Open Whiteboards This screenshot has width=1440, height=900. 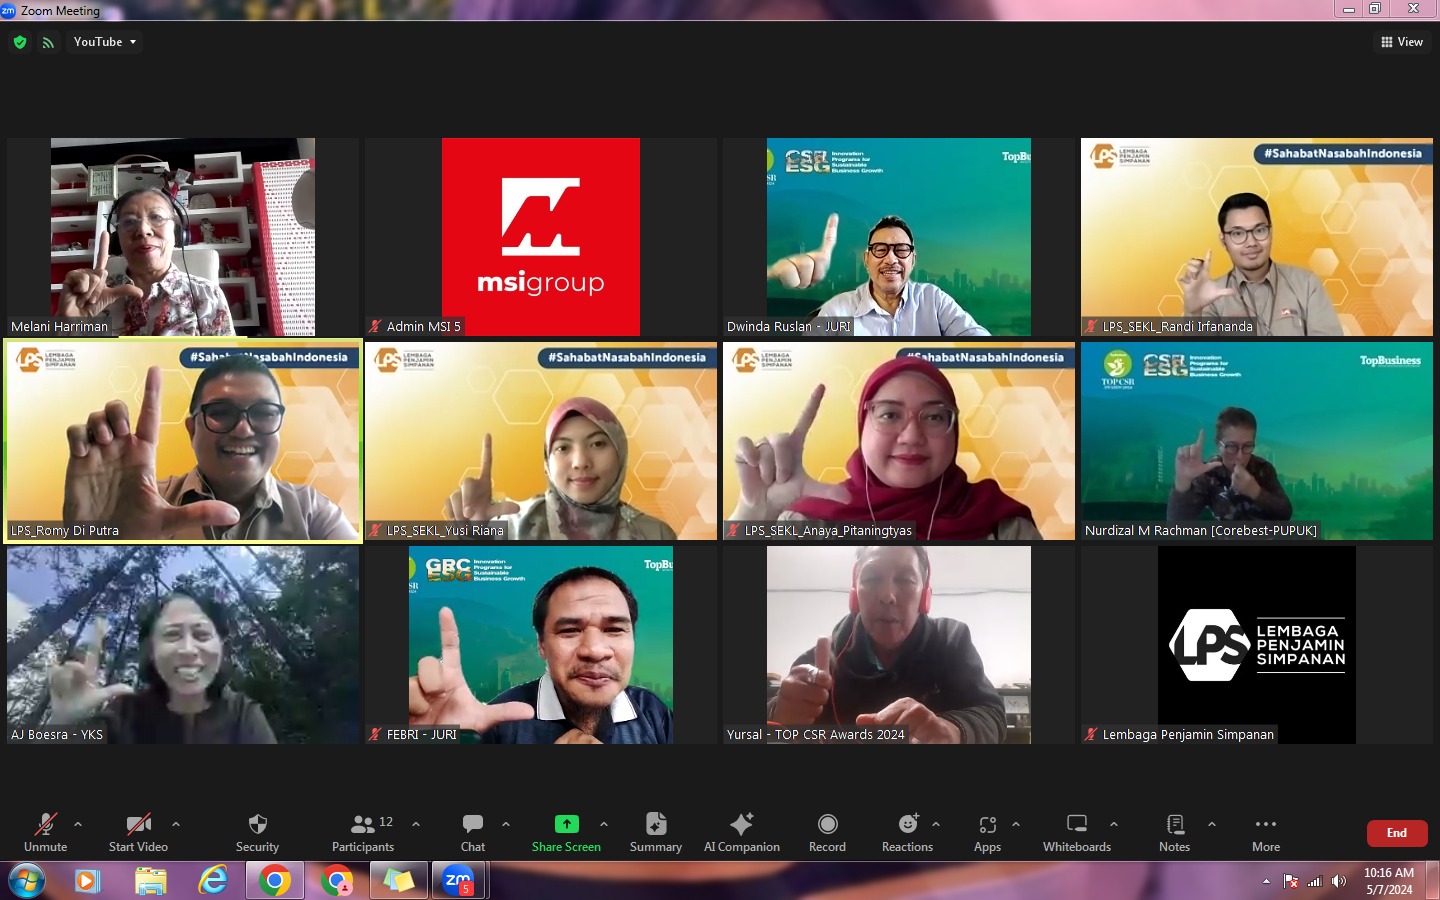tap(1076, 832)
